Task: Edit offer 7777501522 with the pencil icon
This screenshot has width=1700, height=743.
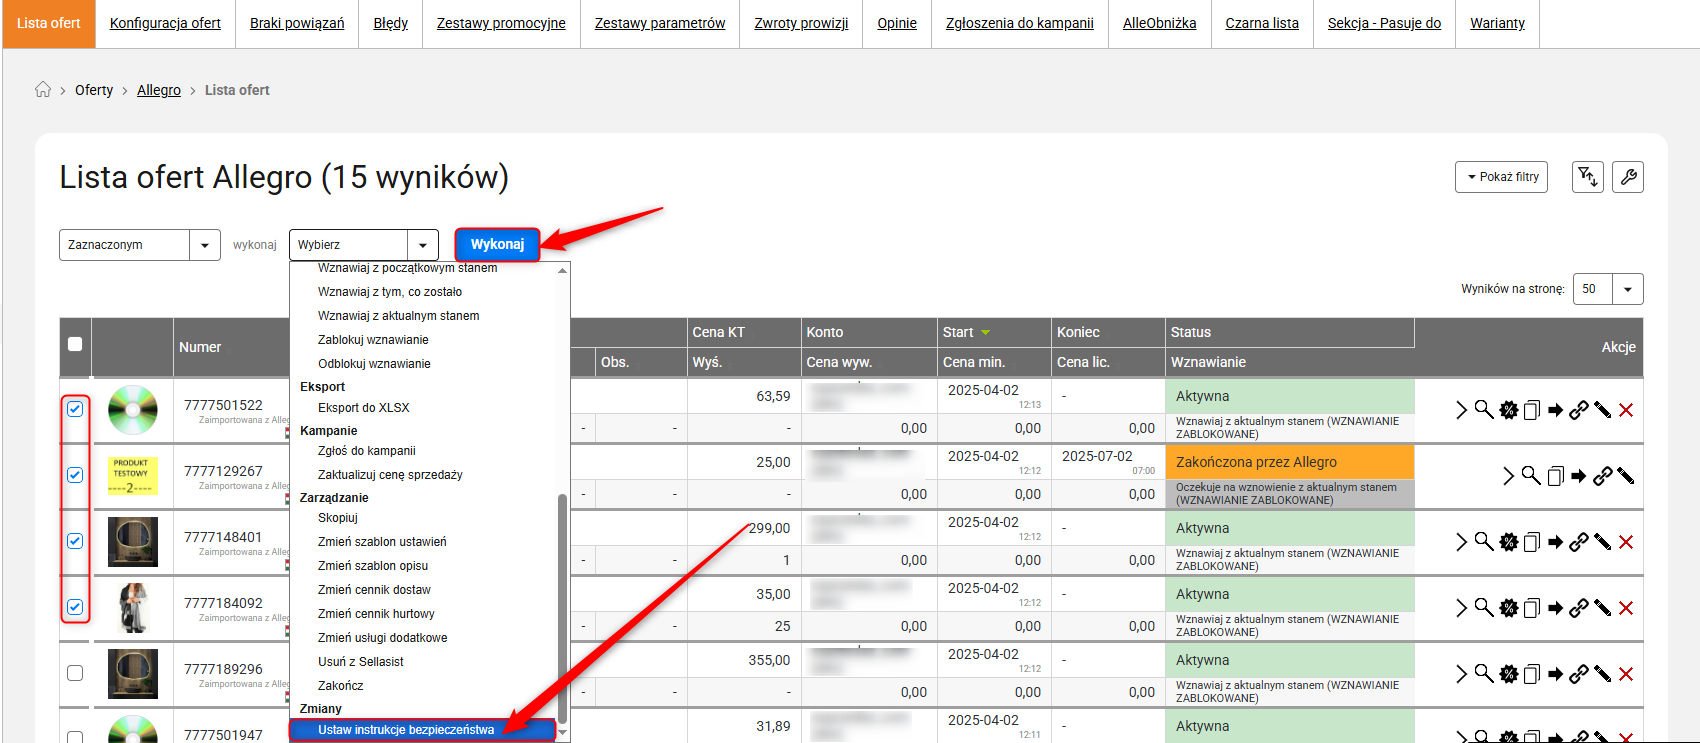Action: pos(1602,410)
